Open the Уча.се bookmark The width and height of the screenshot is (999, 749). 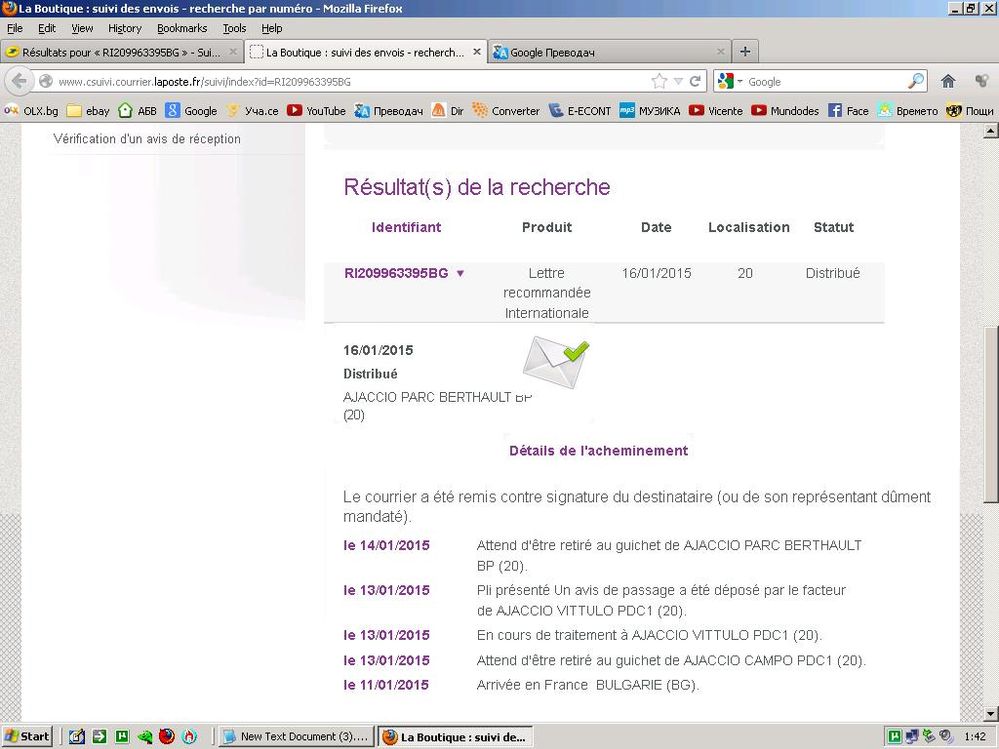pos(252,111)
